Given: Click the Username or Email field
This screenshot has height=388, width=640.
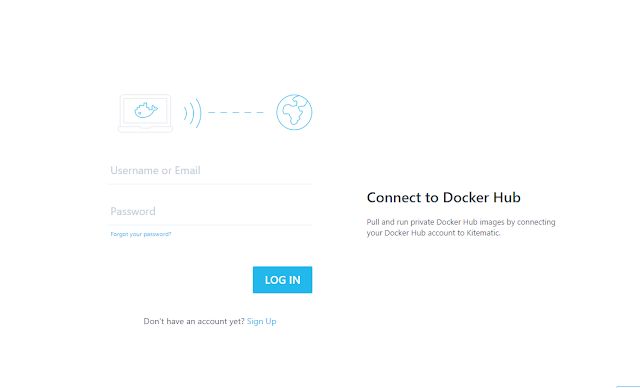Looking at the screenshot, I should coord(210,171).
